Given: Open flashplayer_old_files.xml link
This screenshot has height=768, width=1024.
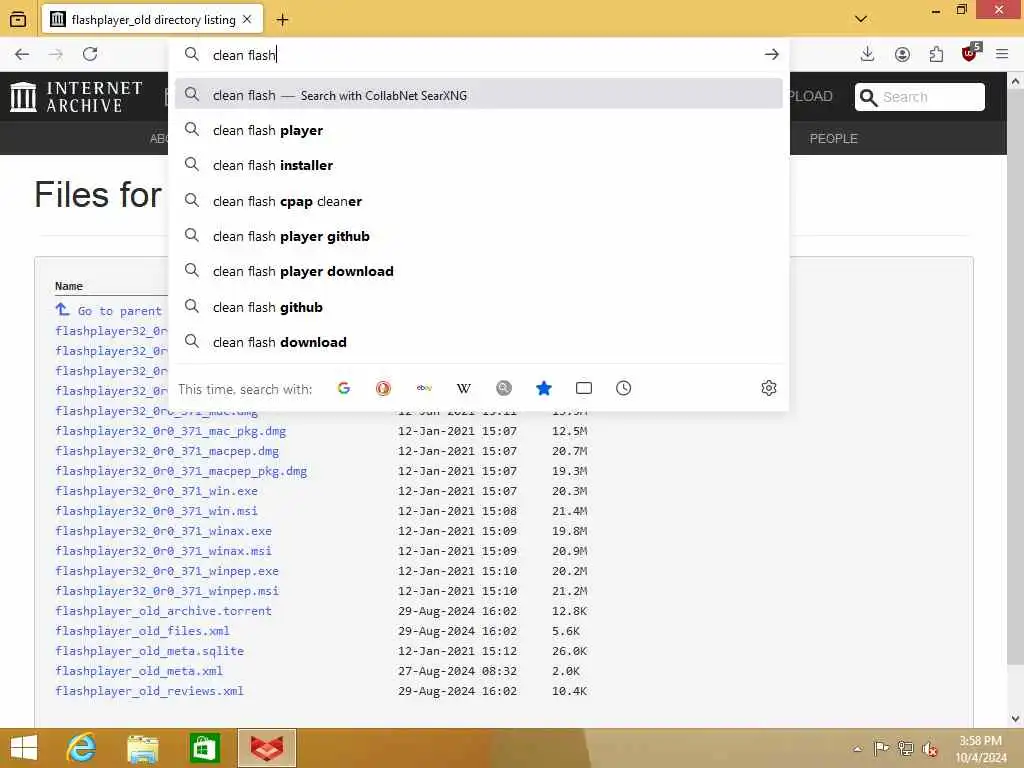Looking at the screenshot, I should [x=142, y=631].
